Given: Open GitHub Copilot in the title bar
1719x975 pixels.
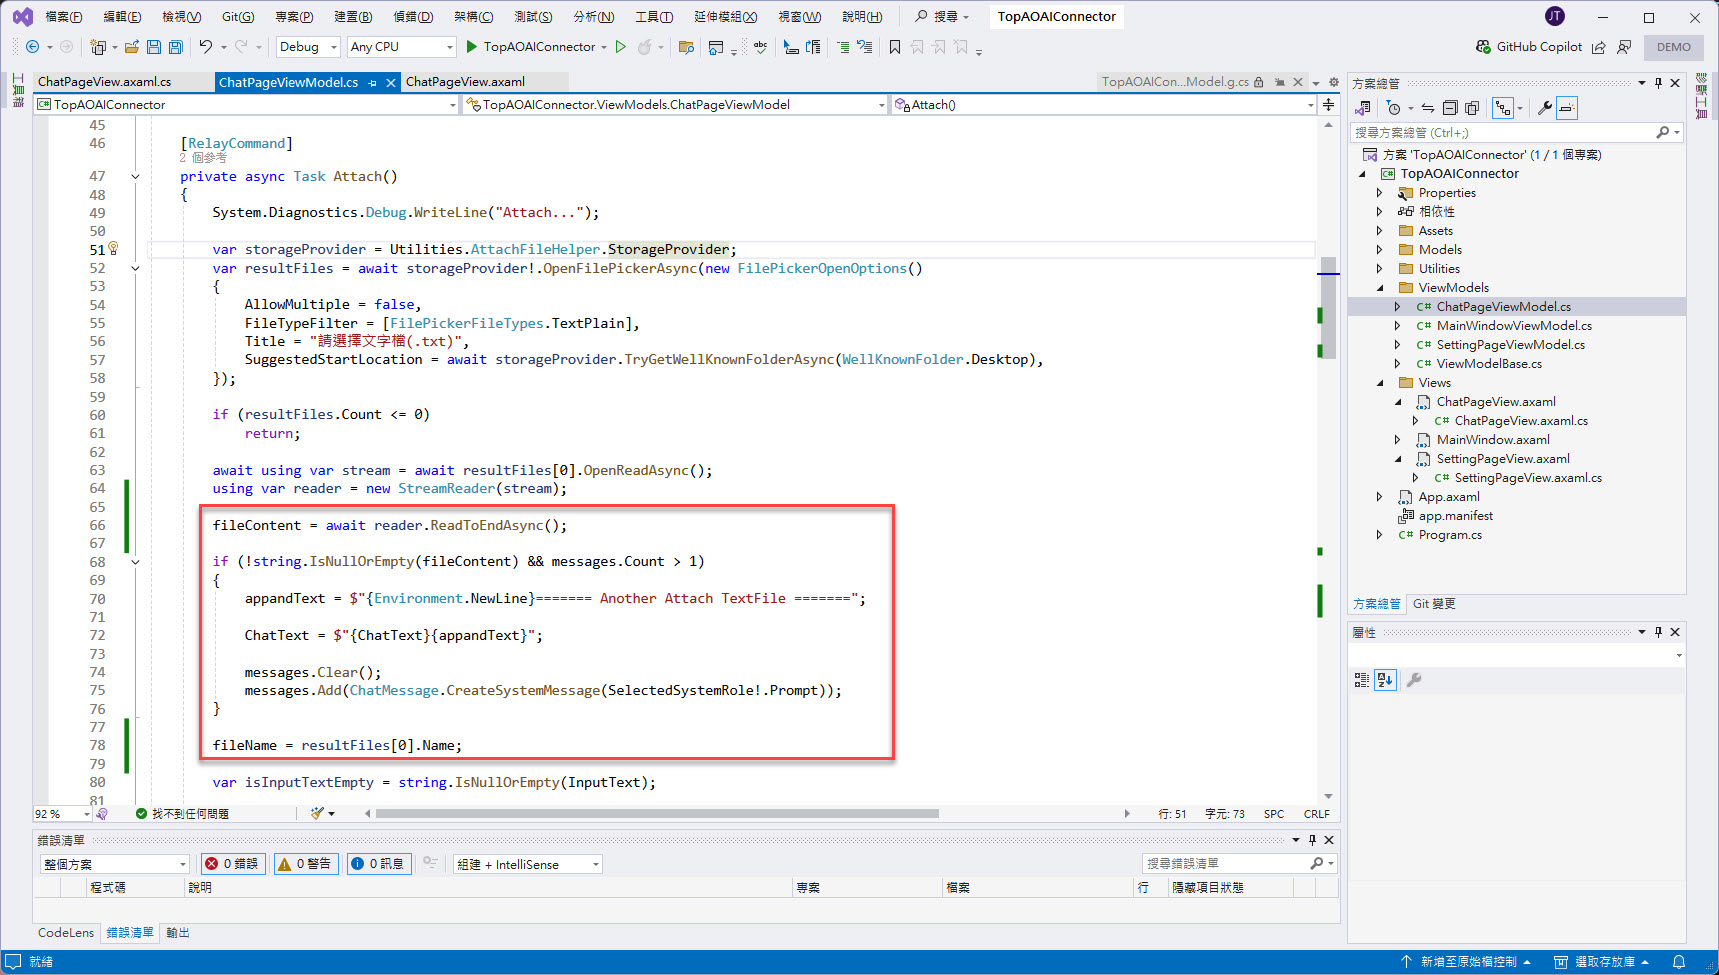Looking at the screenshot, I should pos(1529,47).
